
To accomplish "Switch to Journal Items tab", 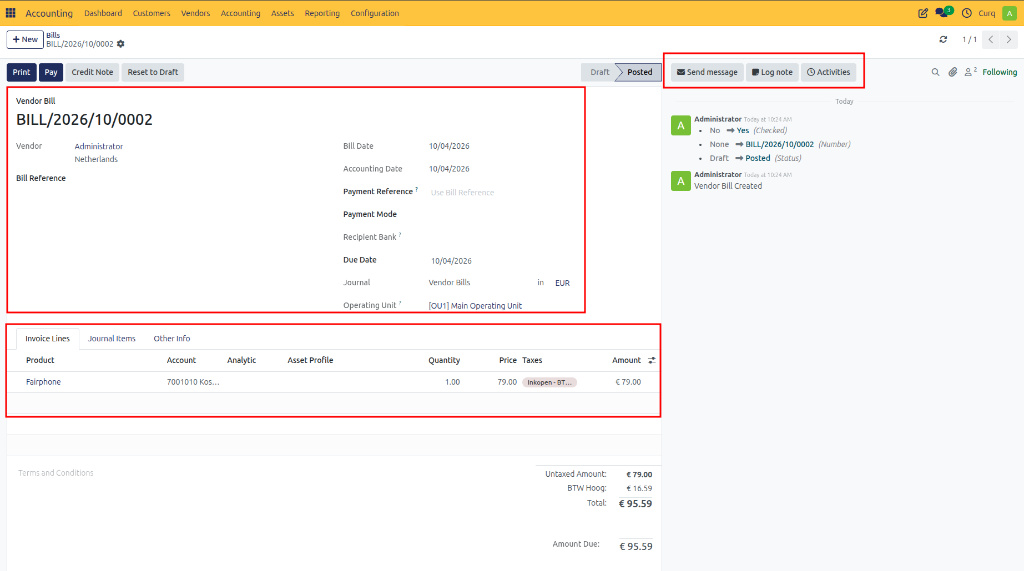I will click(112, 338).
